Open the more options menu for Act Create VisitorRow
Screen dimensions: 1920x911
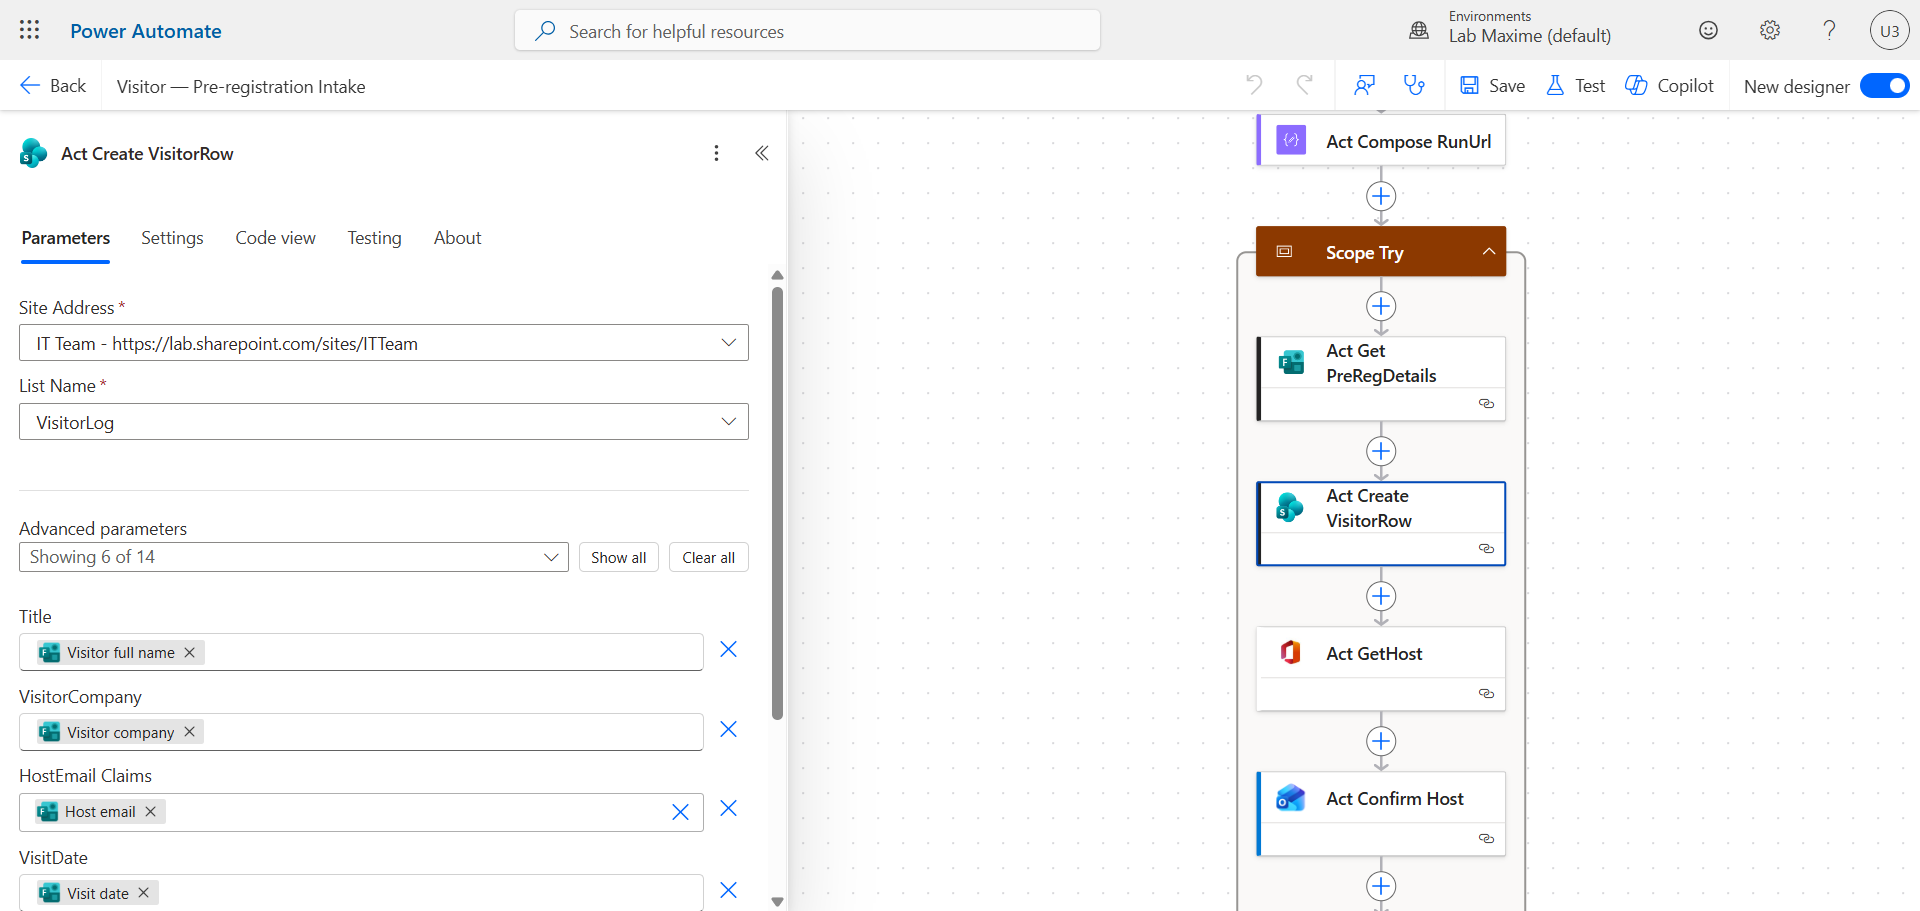(x=716, y=153)
